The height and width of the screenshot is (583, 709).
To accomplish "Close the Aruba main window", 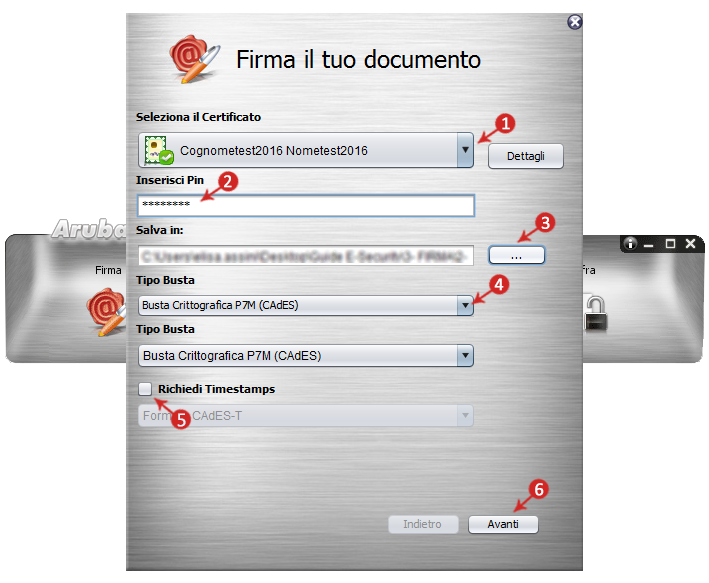I will tap(690, 244).
